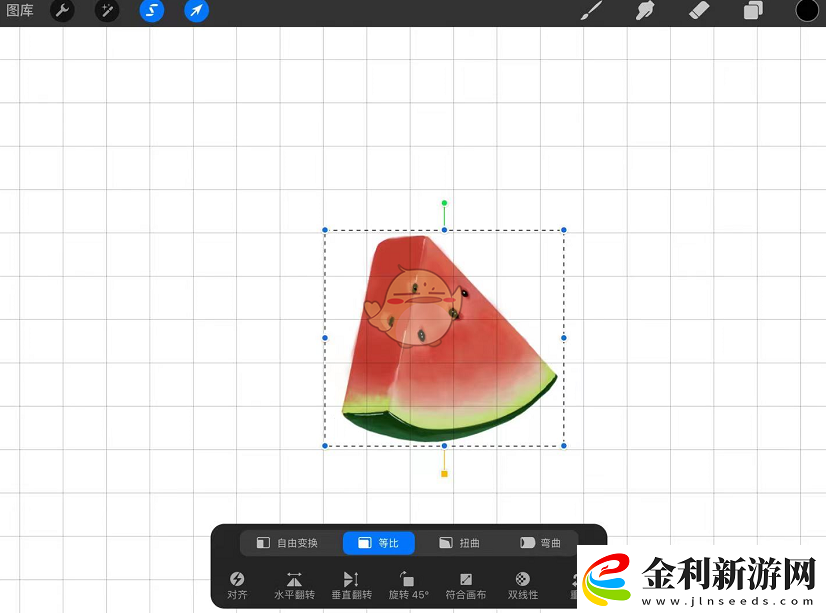Viewport: 827px width, 613px height.
Task: Toggle 对齐 snapping option
Action: (237, 583)
